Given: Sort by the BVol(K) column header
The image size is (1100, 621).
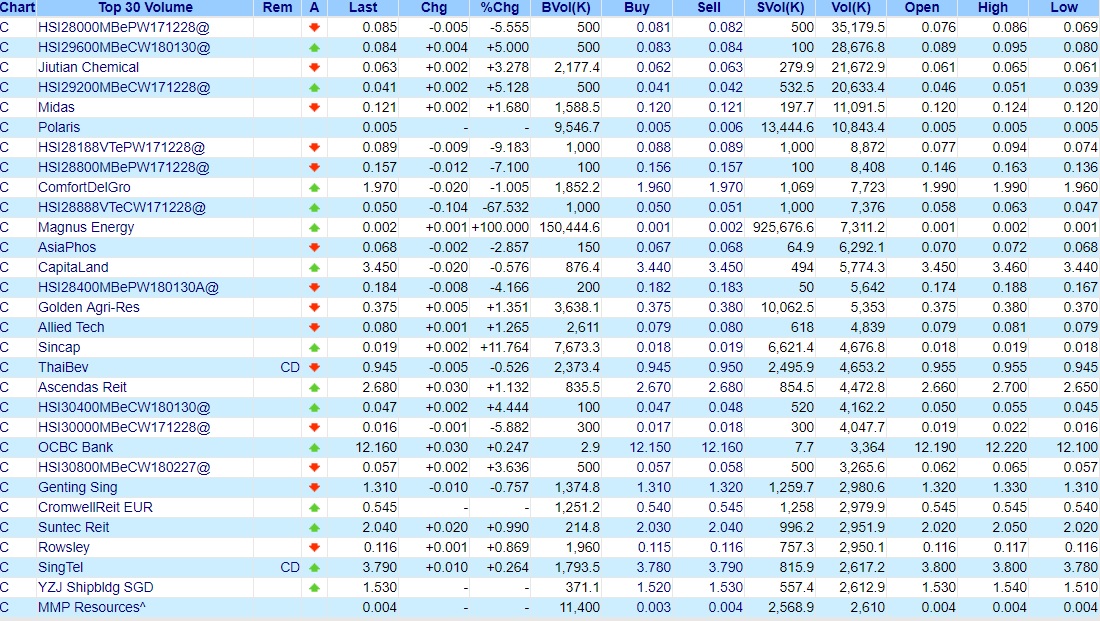Looking at the screenshot, I should pos(566,8).
